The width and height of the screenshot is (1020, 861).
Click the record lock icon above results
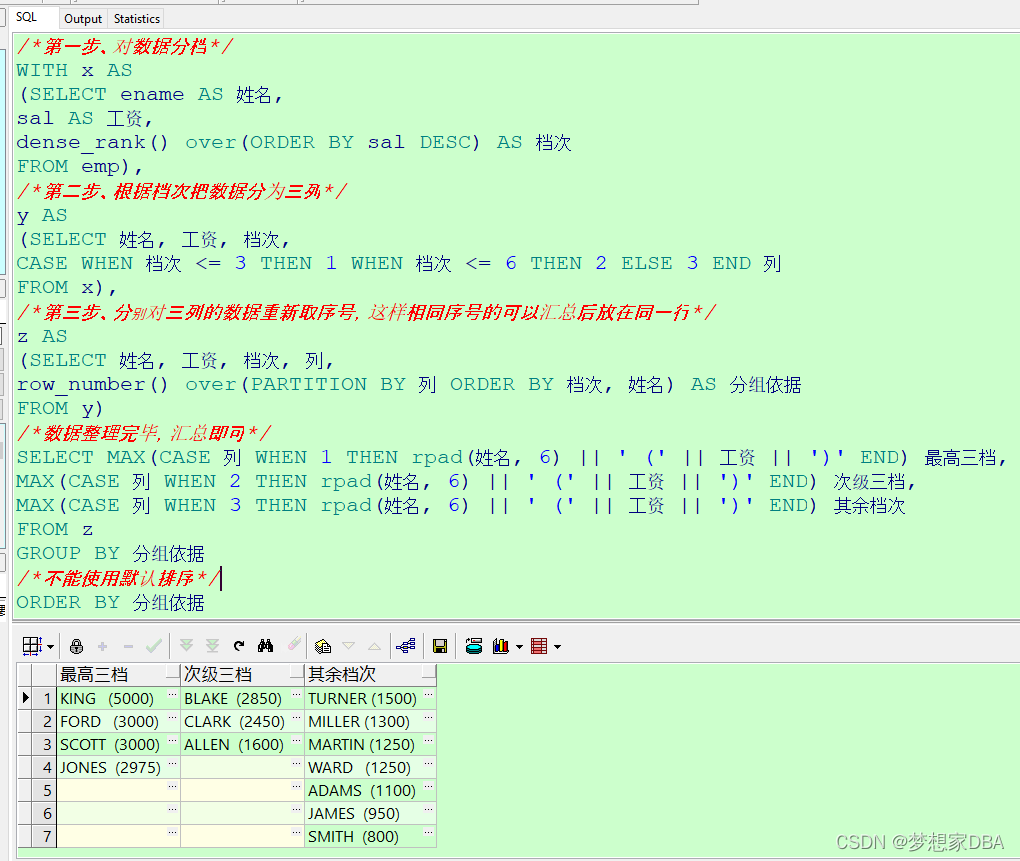(x=76, y=645)
